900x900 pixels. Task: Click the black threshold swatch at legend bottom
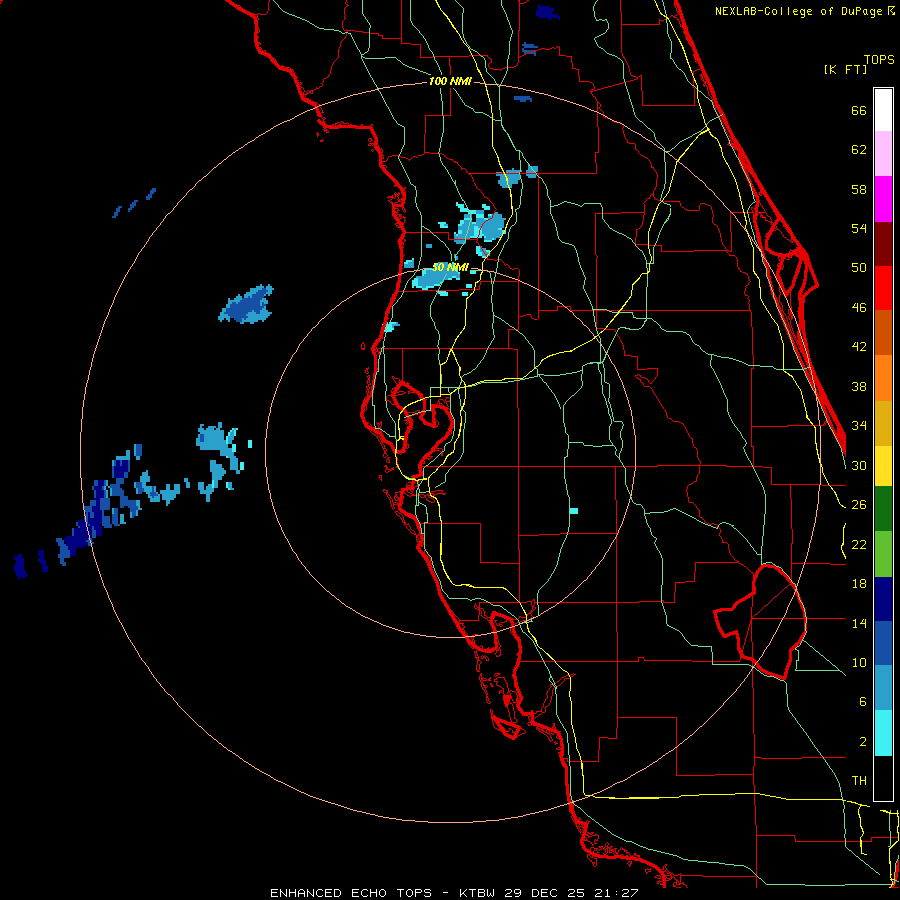(x=883, y=778)
